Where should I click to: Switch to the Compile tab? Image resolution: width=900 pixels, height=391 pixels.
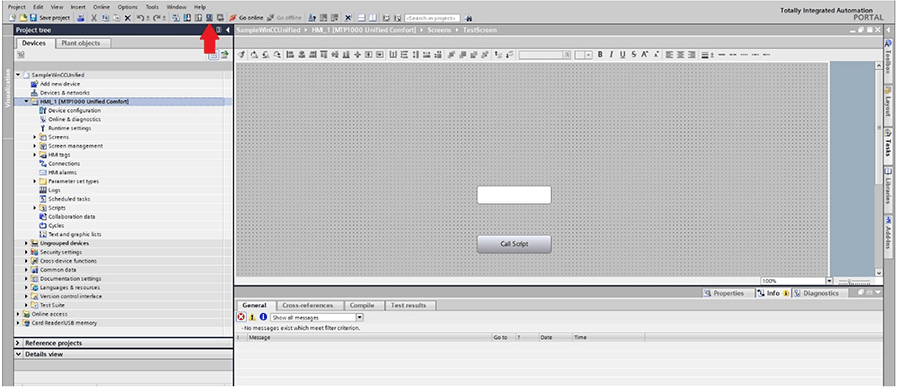tap(362, 305)
